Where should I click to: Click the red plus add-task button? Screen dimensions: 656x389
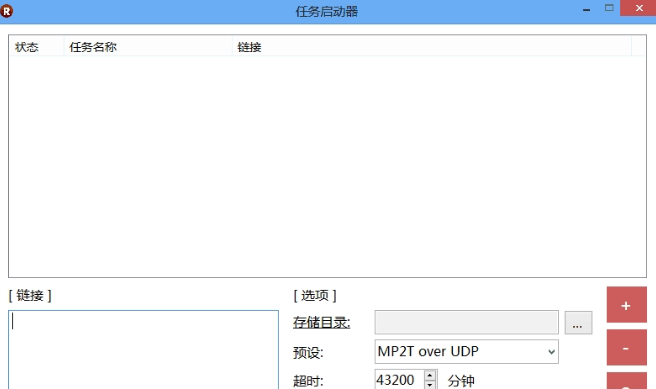pyautogui.click(x=626, y=305)
